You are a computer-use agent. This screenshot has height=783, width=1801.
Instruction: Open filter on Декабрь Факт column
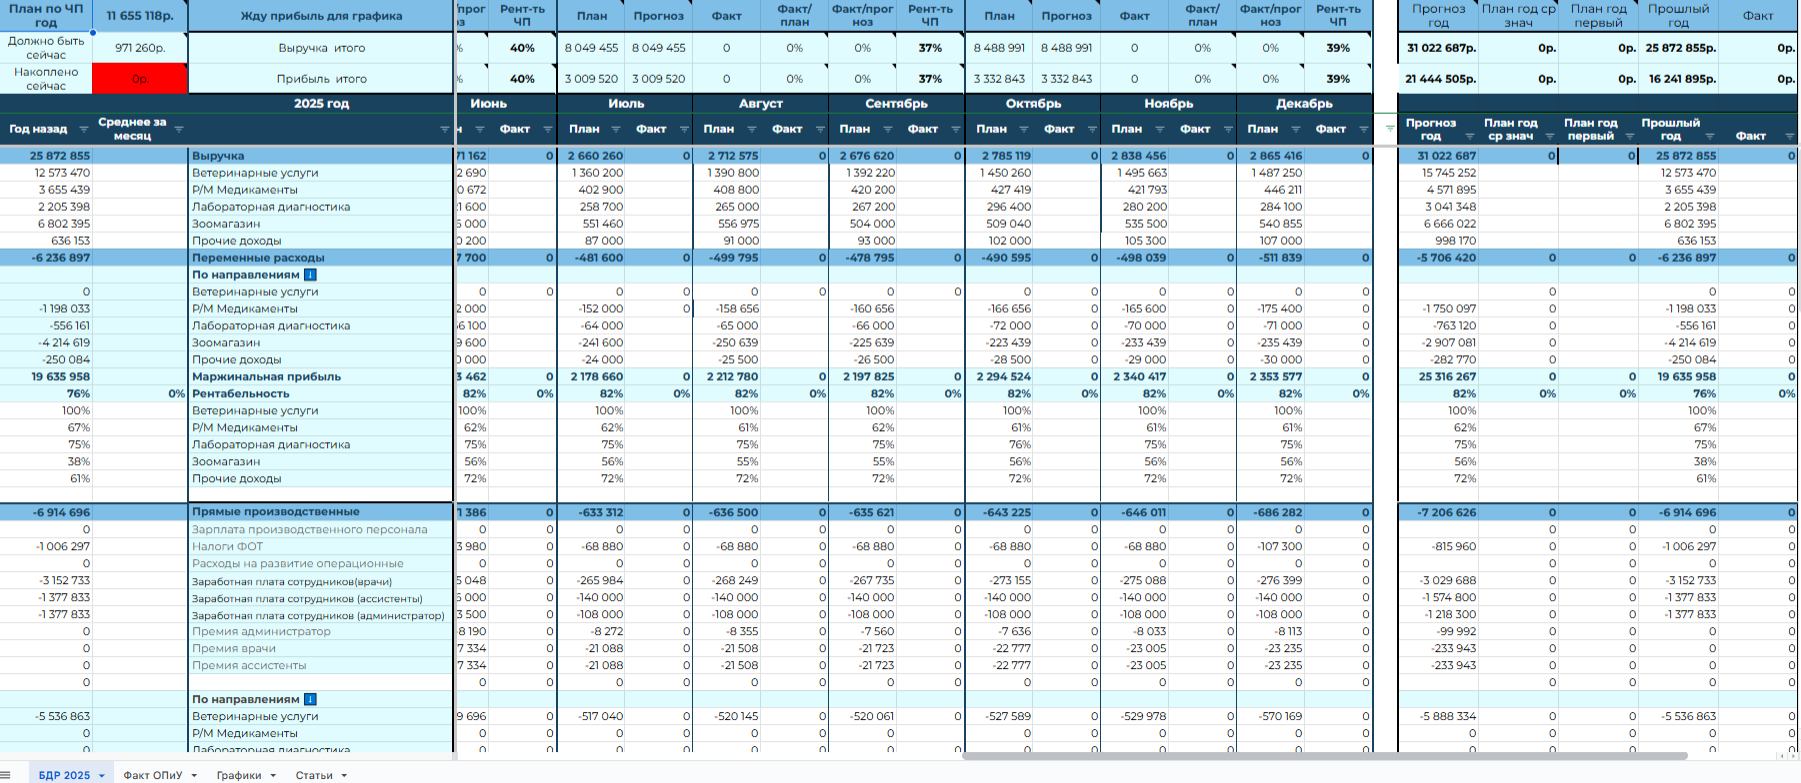[x=1364, y=129]
